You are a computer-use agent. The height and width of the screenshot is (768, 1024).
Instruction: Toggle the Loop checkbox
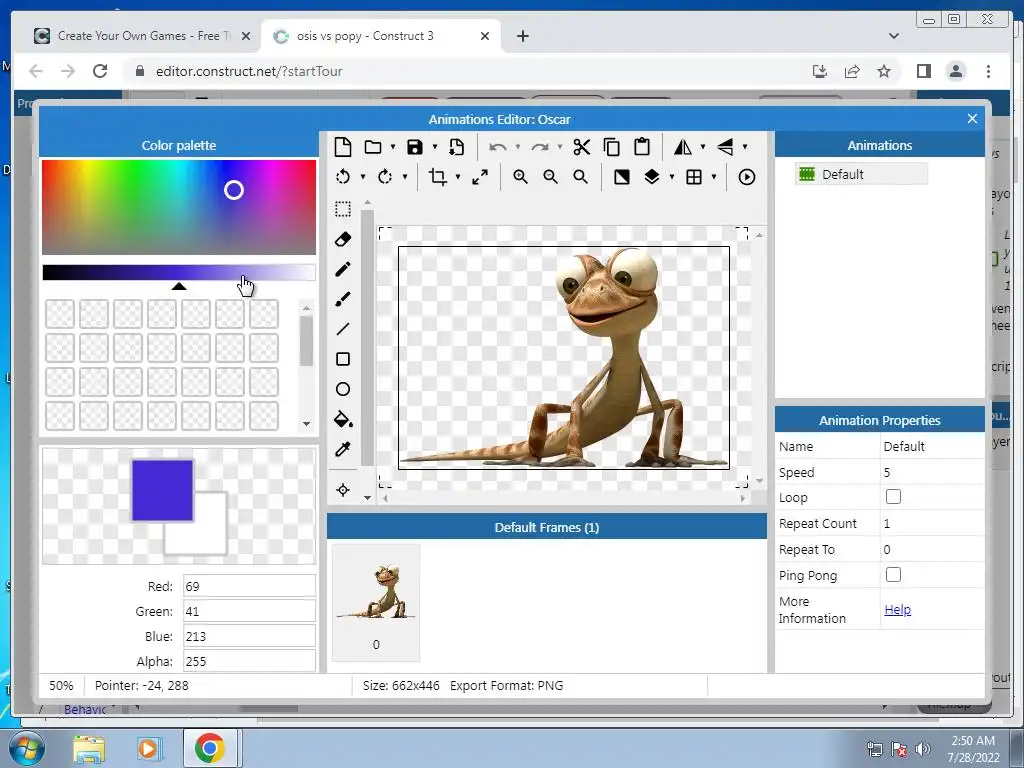tap(893, 497)
